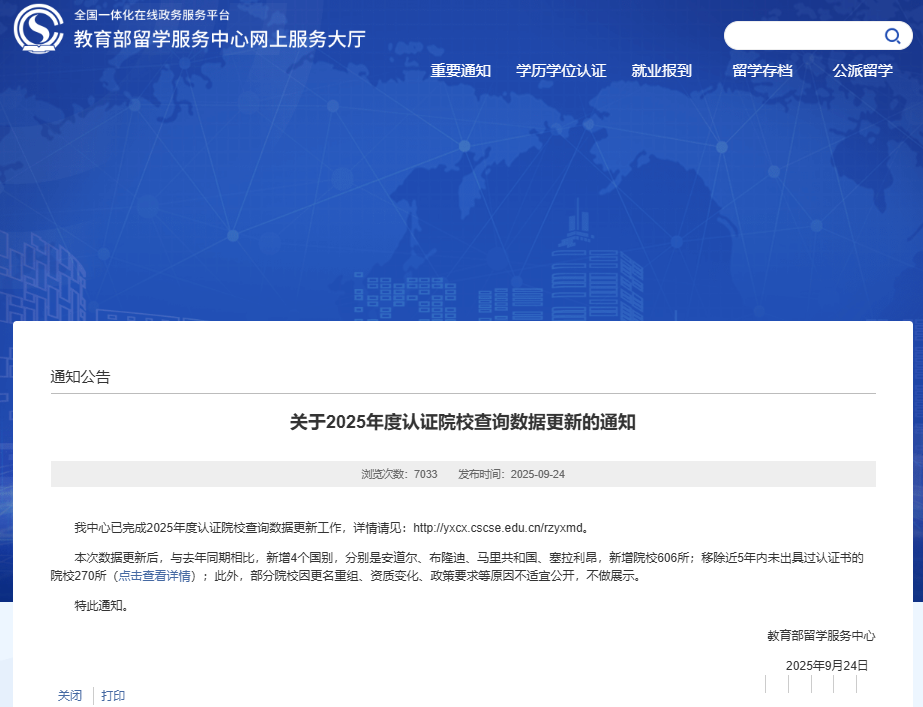Click the 关闭 button at bottom left

68,695
